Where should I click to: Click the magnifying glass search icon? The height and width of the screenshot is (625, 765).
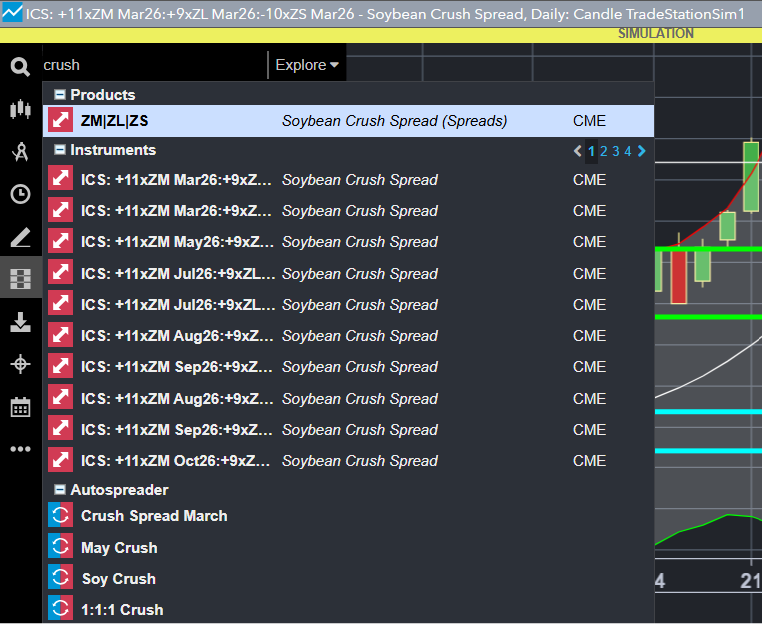pos(20,67)
